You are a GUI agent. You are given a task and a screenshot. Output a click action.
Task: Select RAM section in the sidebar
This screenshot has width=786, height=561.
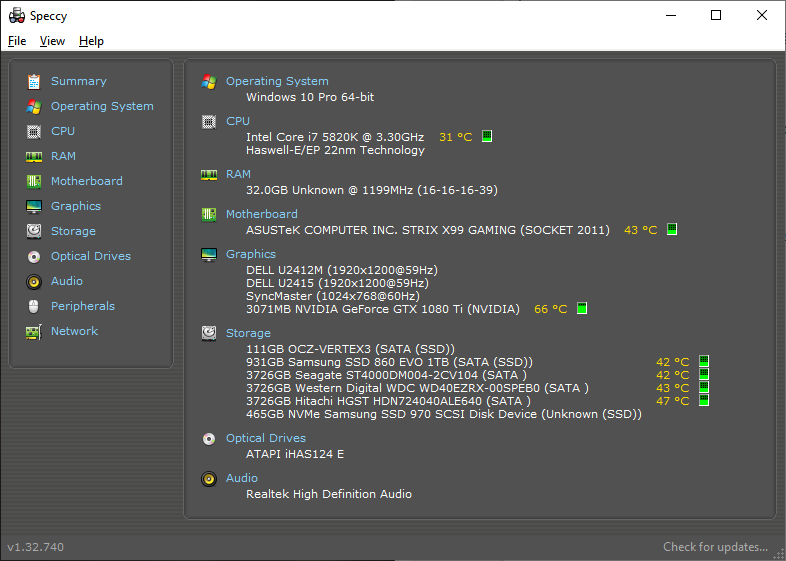tap(63, 156)
